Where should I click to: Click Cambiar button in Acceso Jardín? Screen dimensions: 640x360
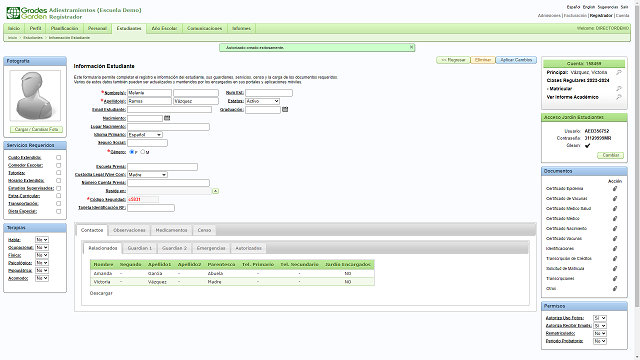point(611,155)
